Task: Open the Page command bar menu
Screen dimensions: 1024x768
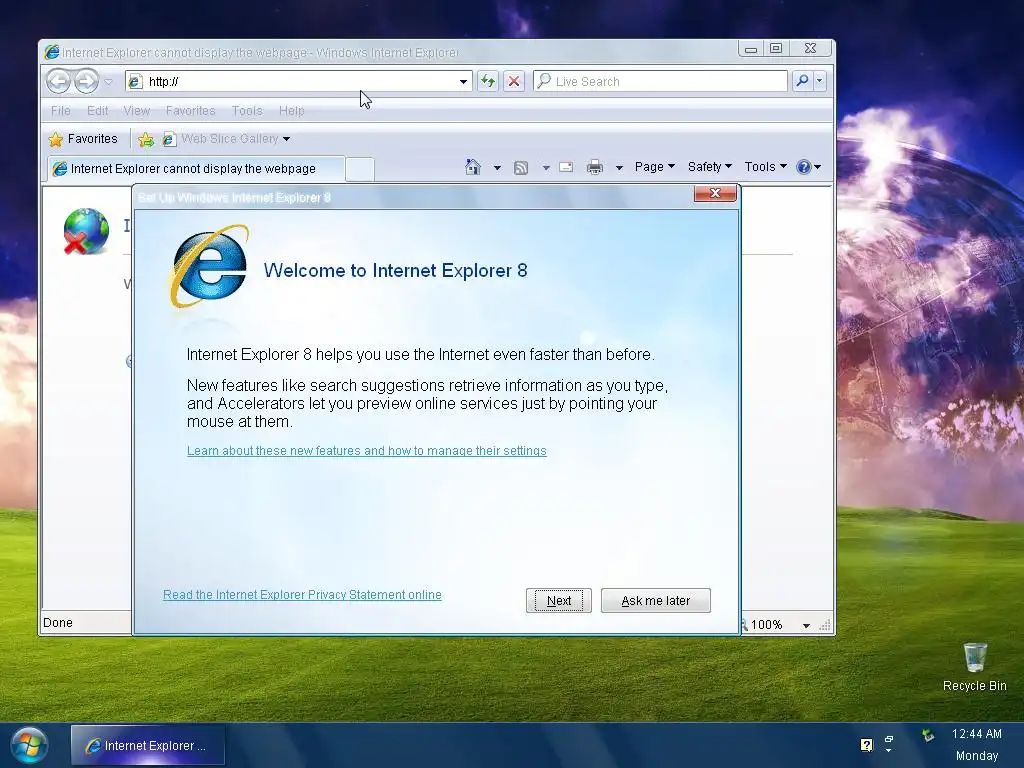Action: click(654, 167)
